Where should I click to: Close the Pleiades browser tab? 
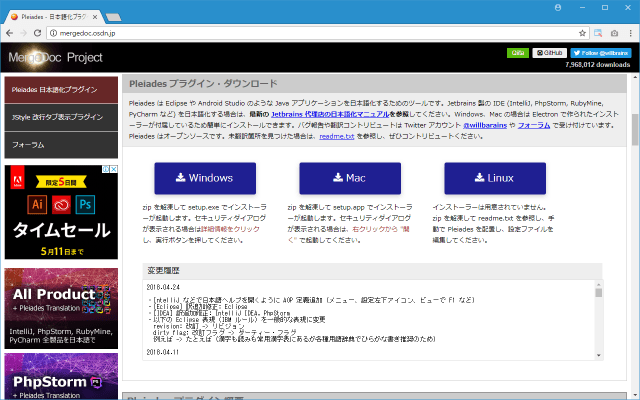pyautogui.click(x=95, y=17)
